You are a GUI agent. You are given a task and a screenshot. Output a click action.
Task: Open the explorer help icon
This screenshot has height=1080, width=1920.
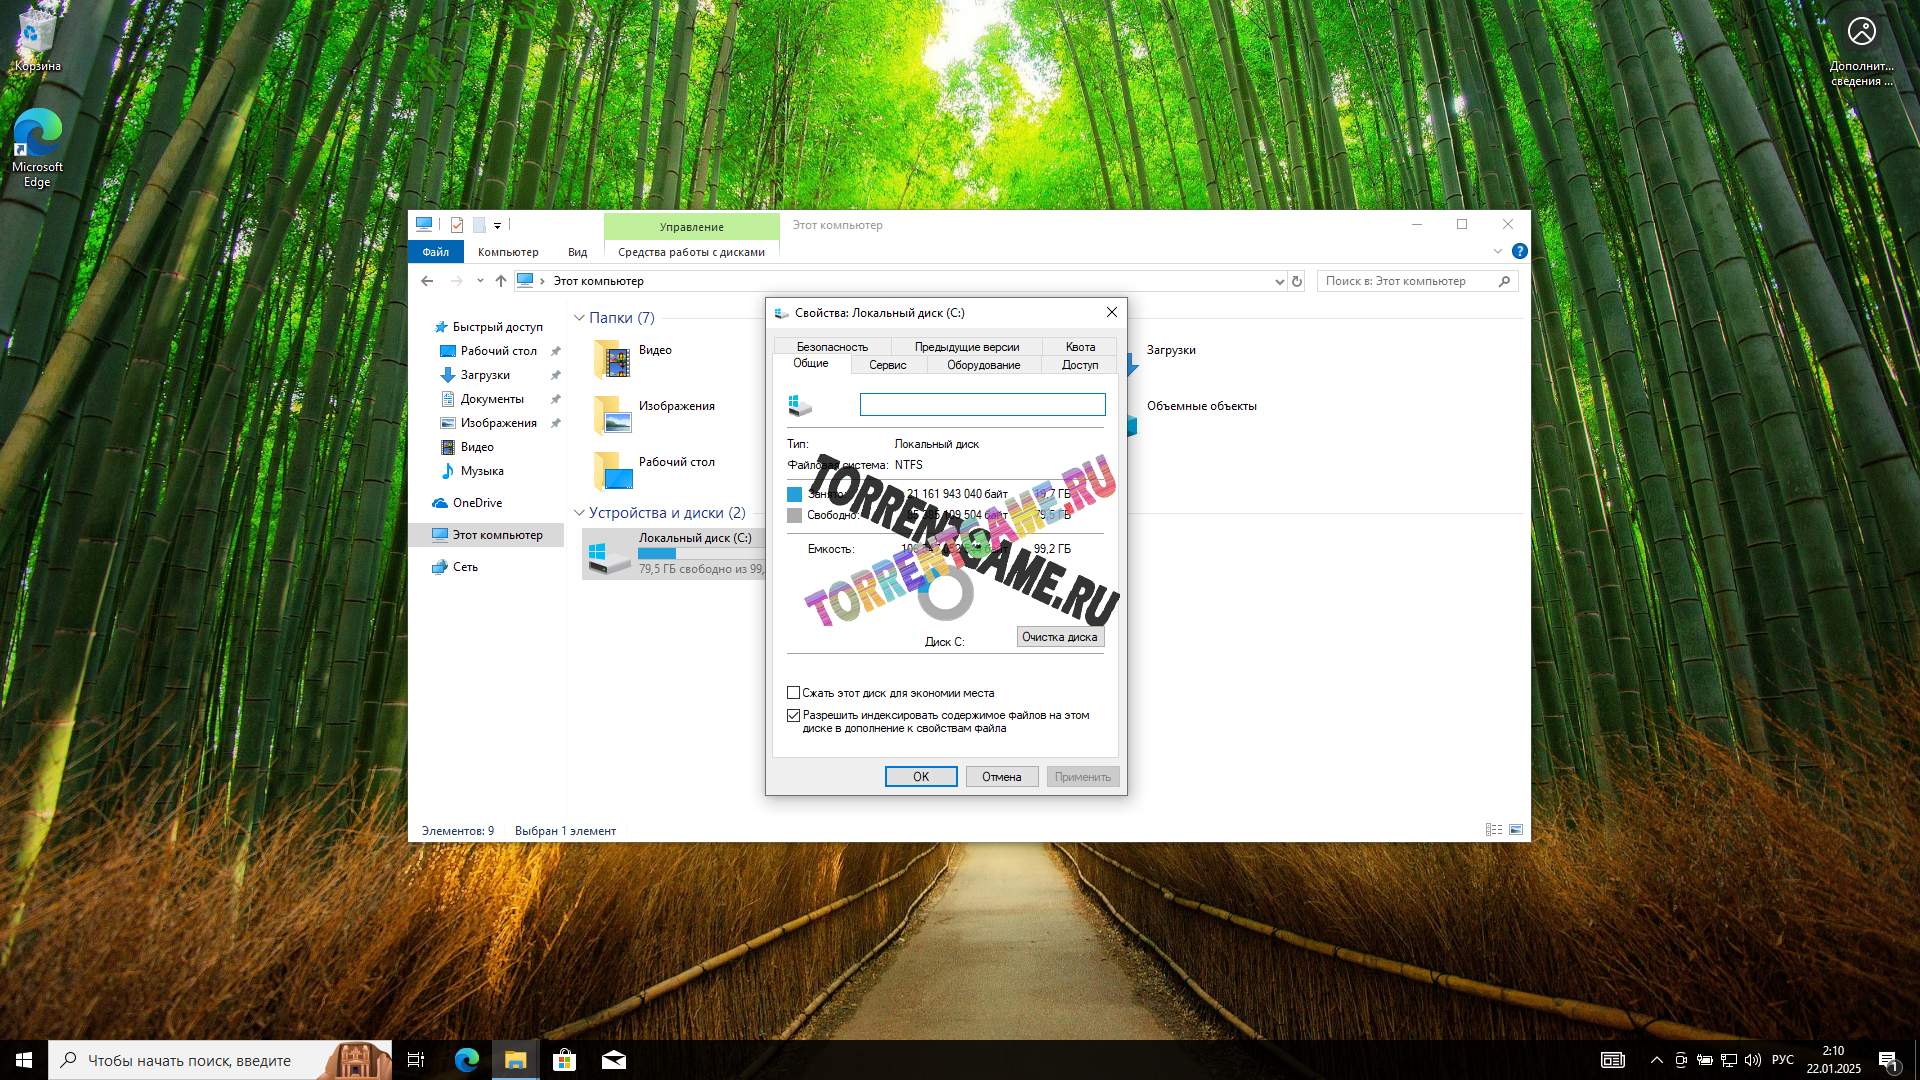point(1519,251)
